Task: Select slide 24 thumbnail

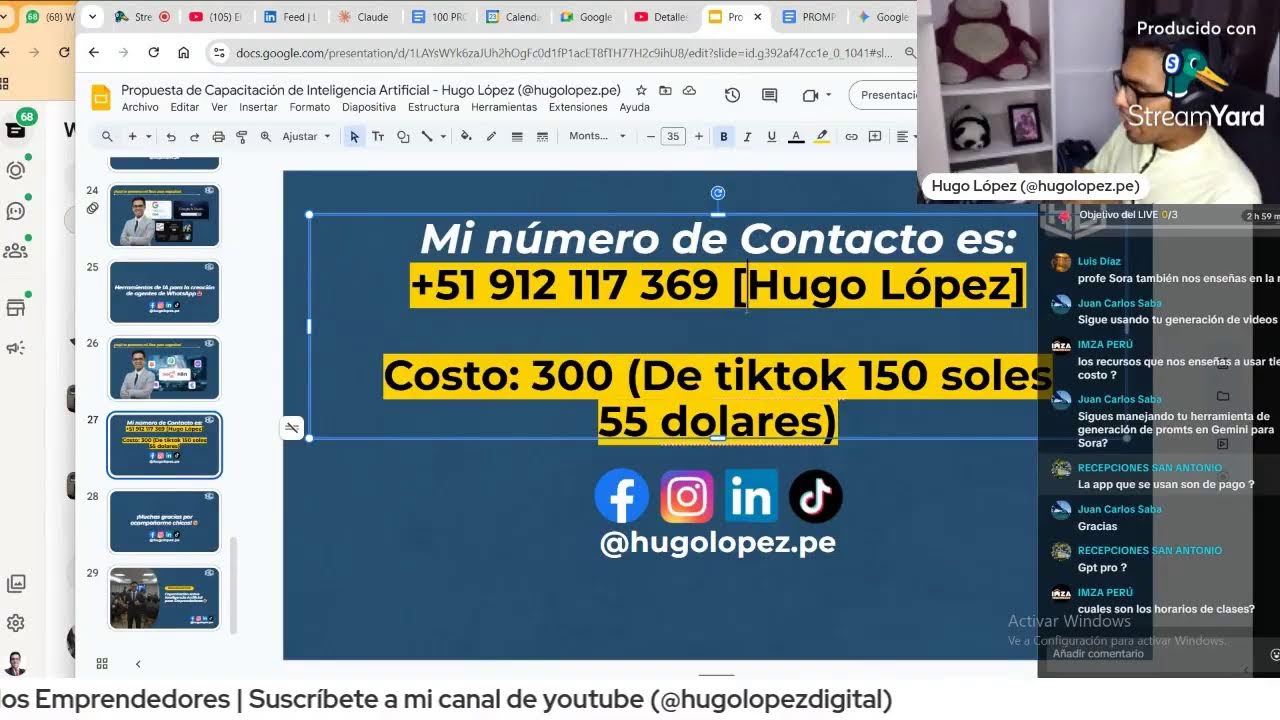Action: tap(164, 215)
